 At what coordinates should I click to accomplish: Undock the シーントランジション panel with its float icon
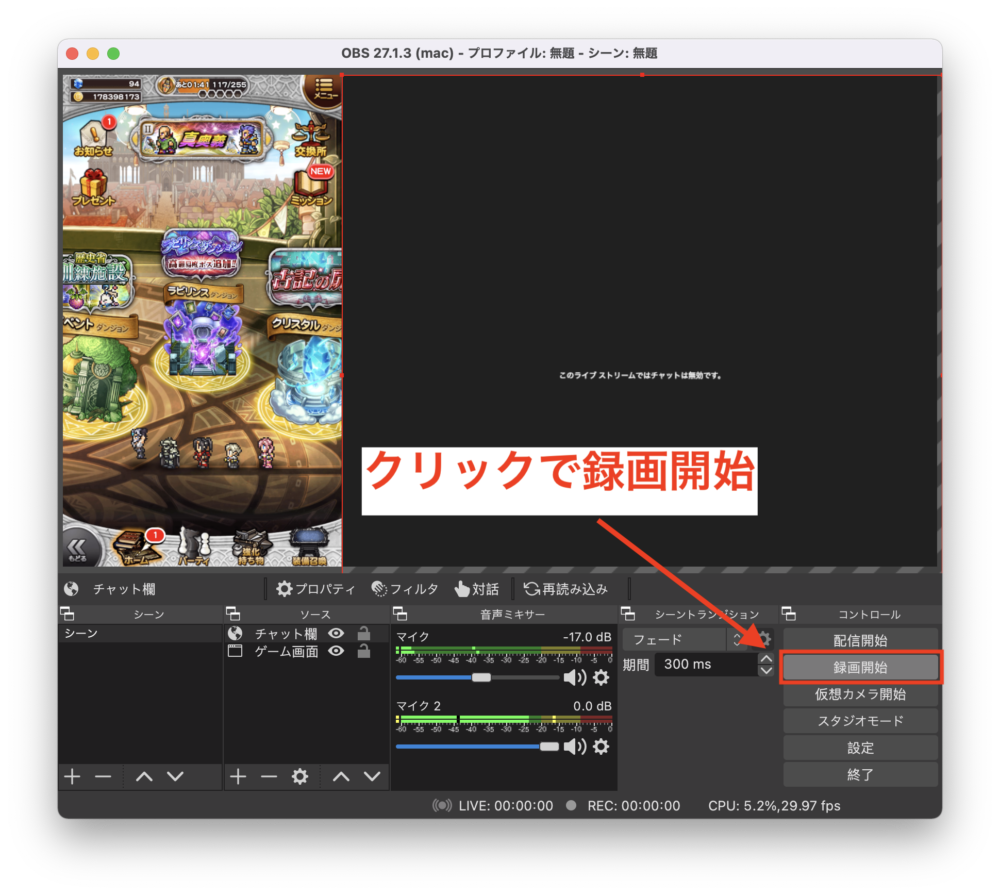pyautogui.click(x=628, y=614)
